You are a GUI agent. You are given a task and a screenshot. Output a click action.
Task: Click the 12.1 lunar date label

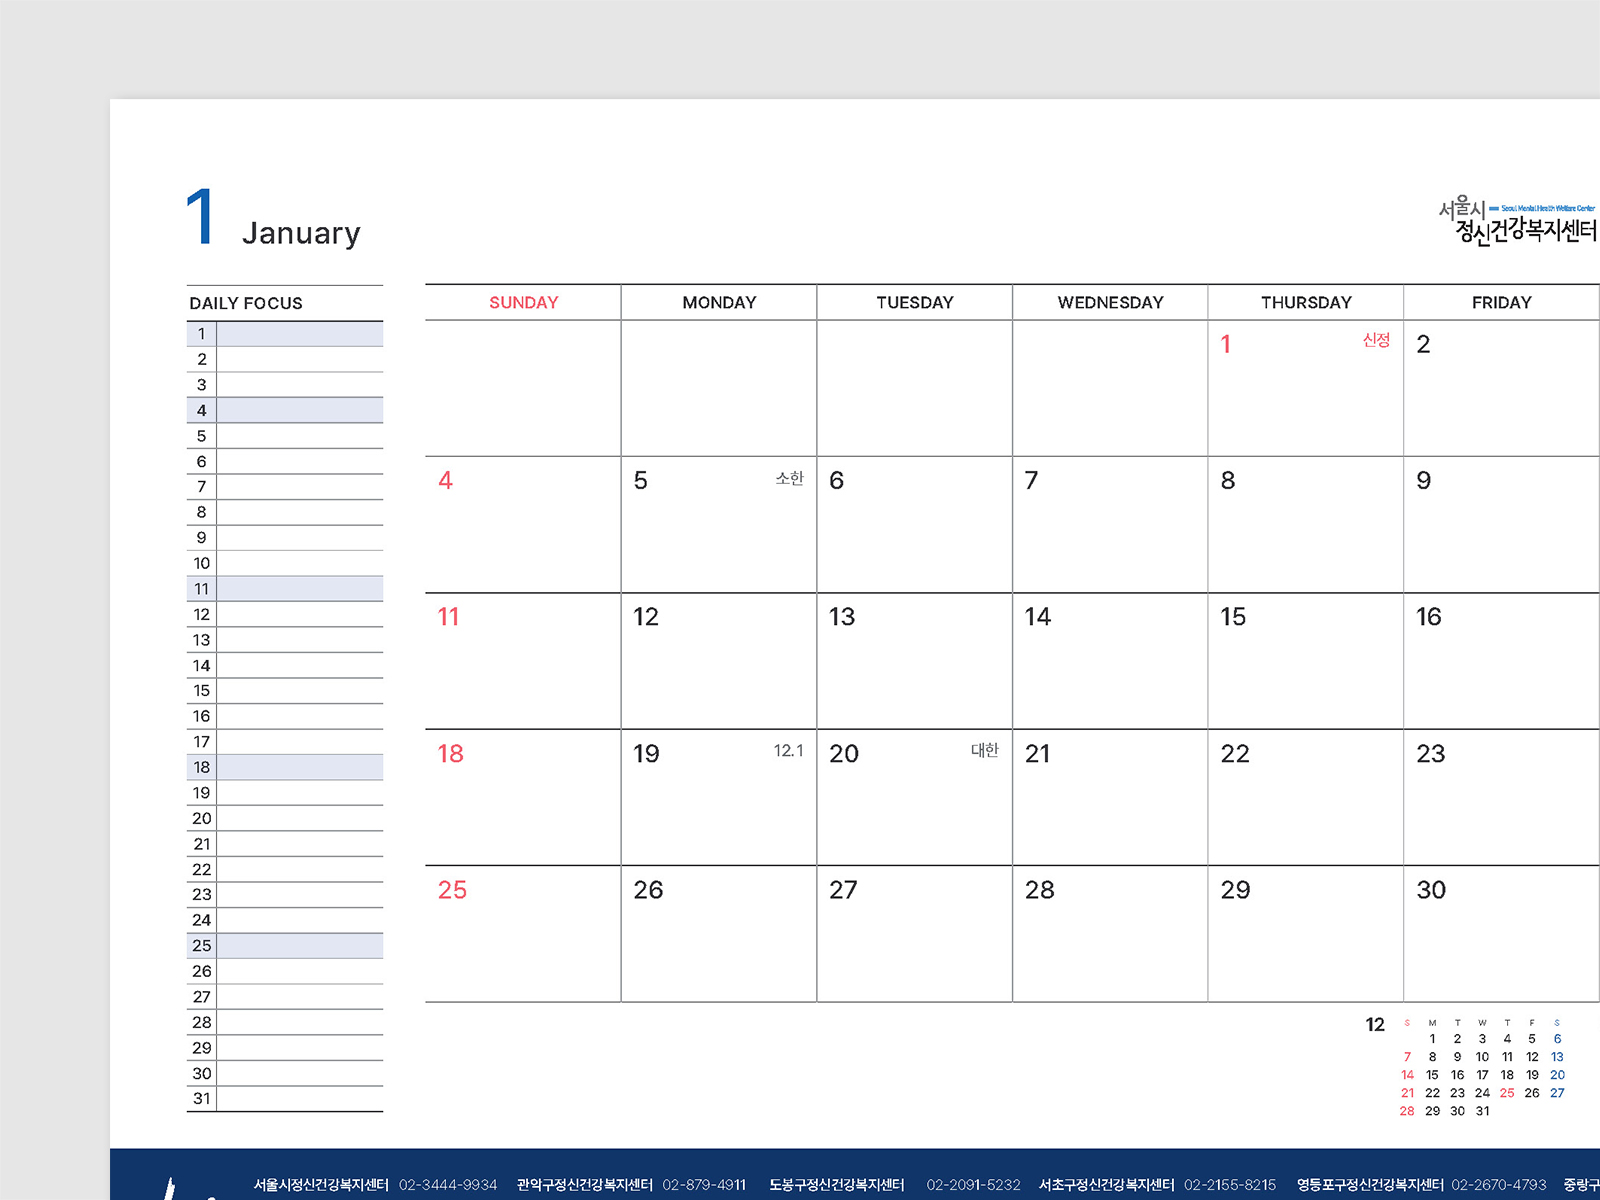coord(788,750)
